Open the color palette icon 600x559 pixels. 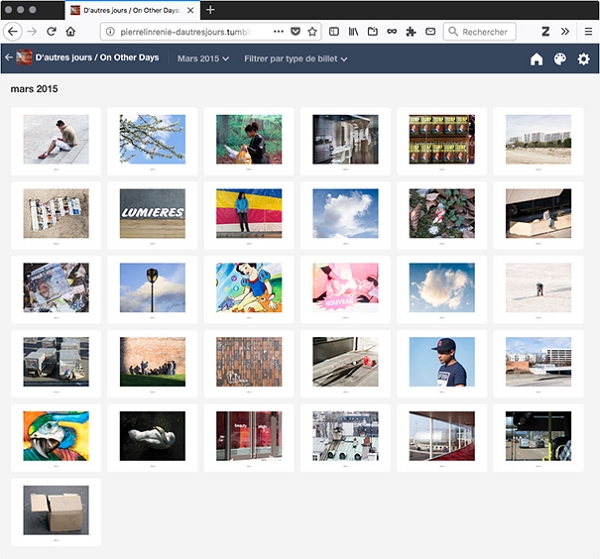(560, 59)
